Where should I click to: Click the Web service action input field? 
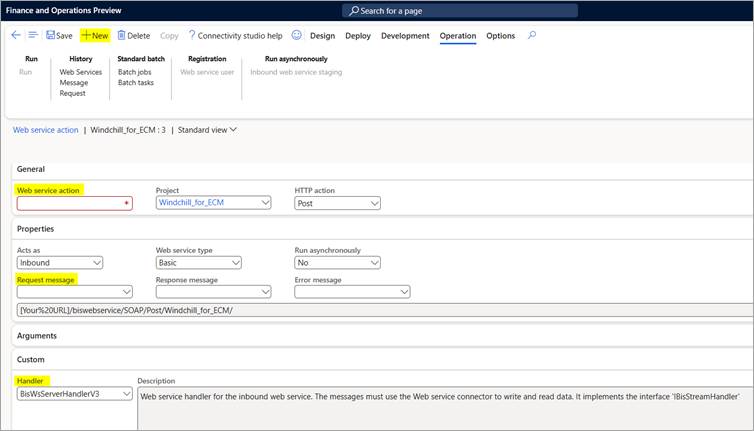coord(75,203)
